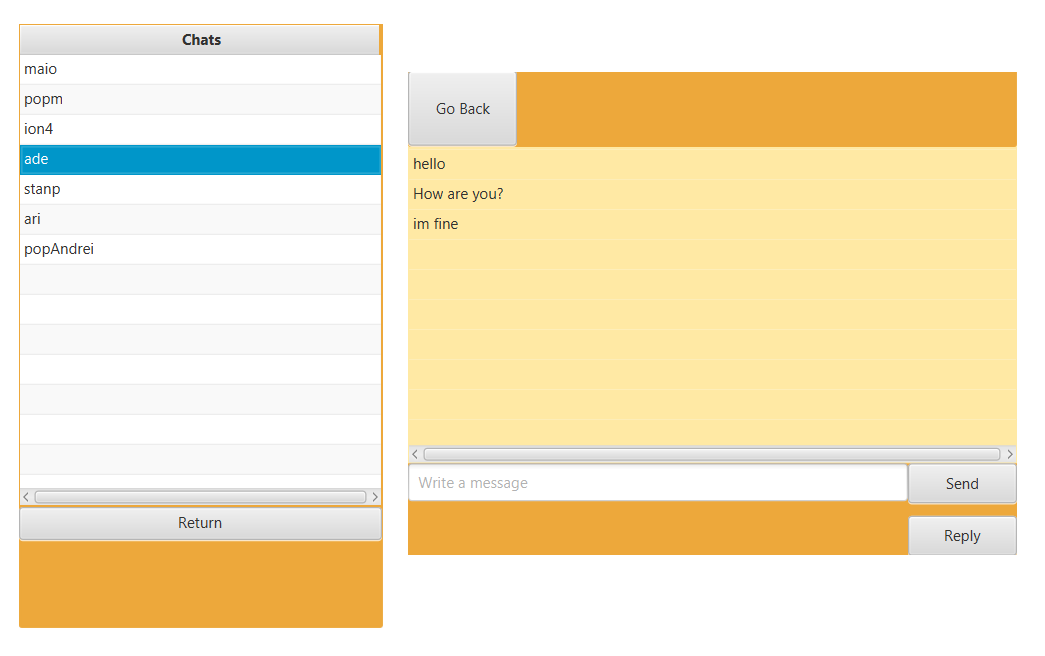
Task: Open the chat with popm
Action: (x=201, y=99)
